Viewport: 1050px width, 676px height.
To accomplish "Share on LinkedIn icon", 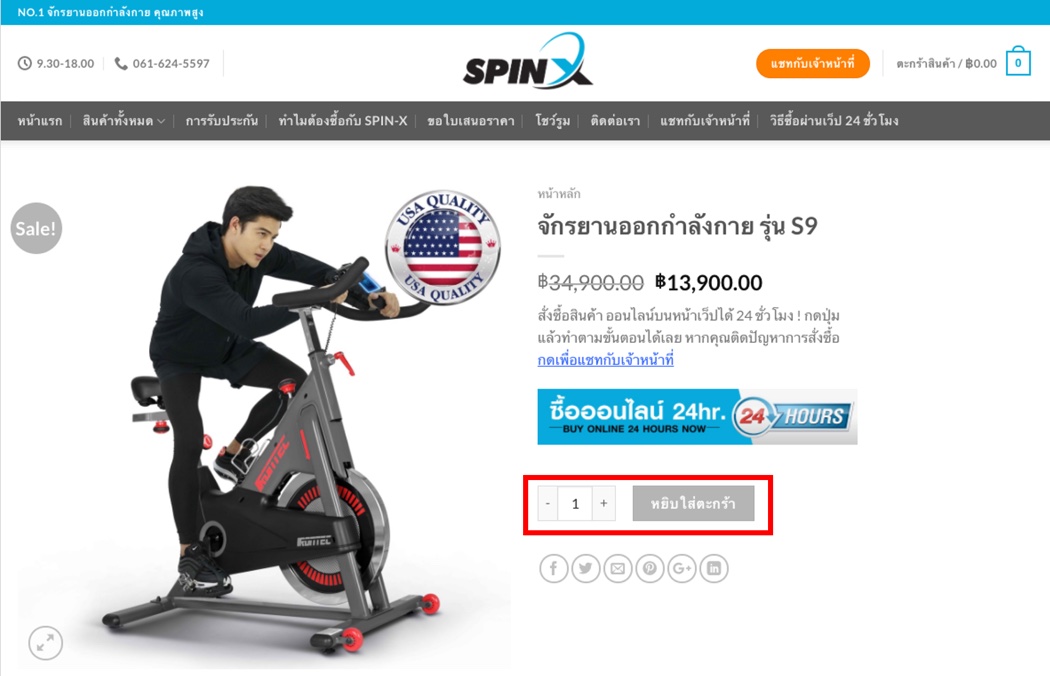I will point(714,568).
